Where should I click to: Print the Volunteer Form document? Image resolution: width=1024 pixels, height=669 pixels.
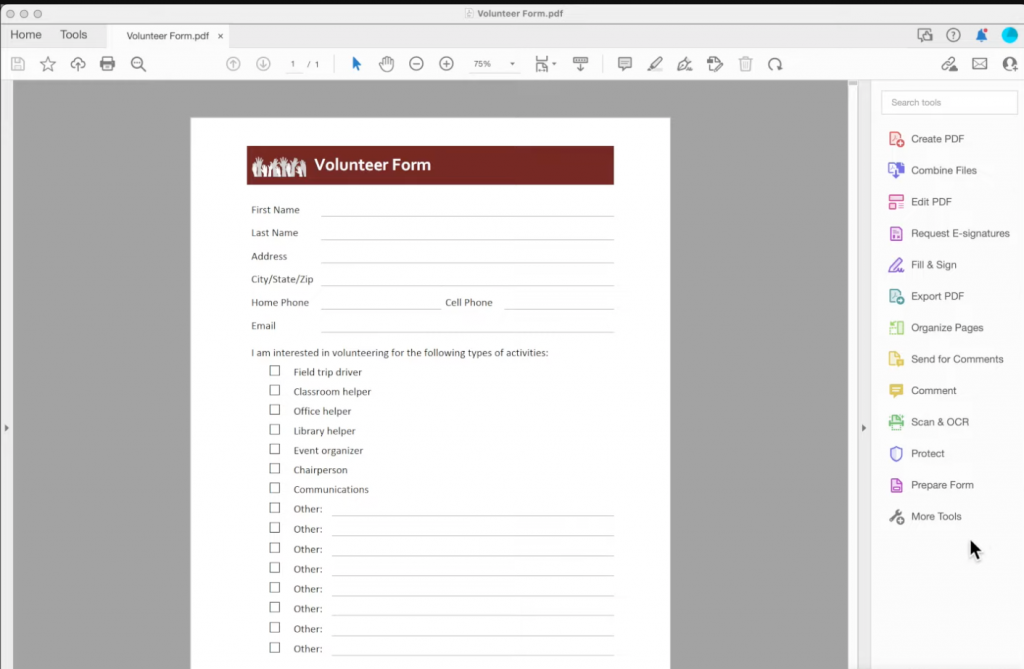tap(108, 64)
